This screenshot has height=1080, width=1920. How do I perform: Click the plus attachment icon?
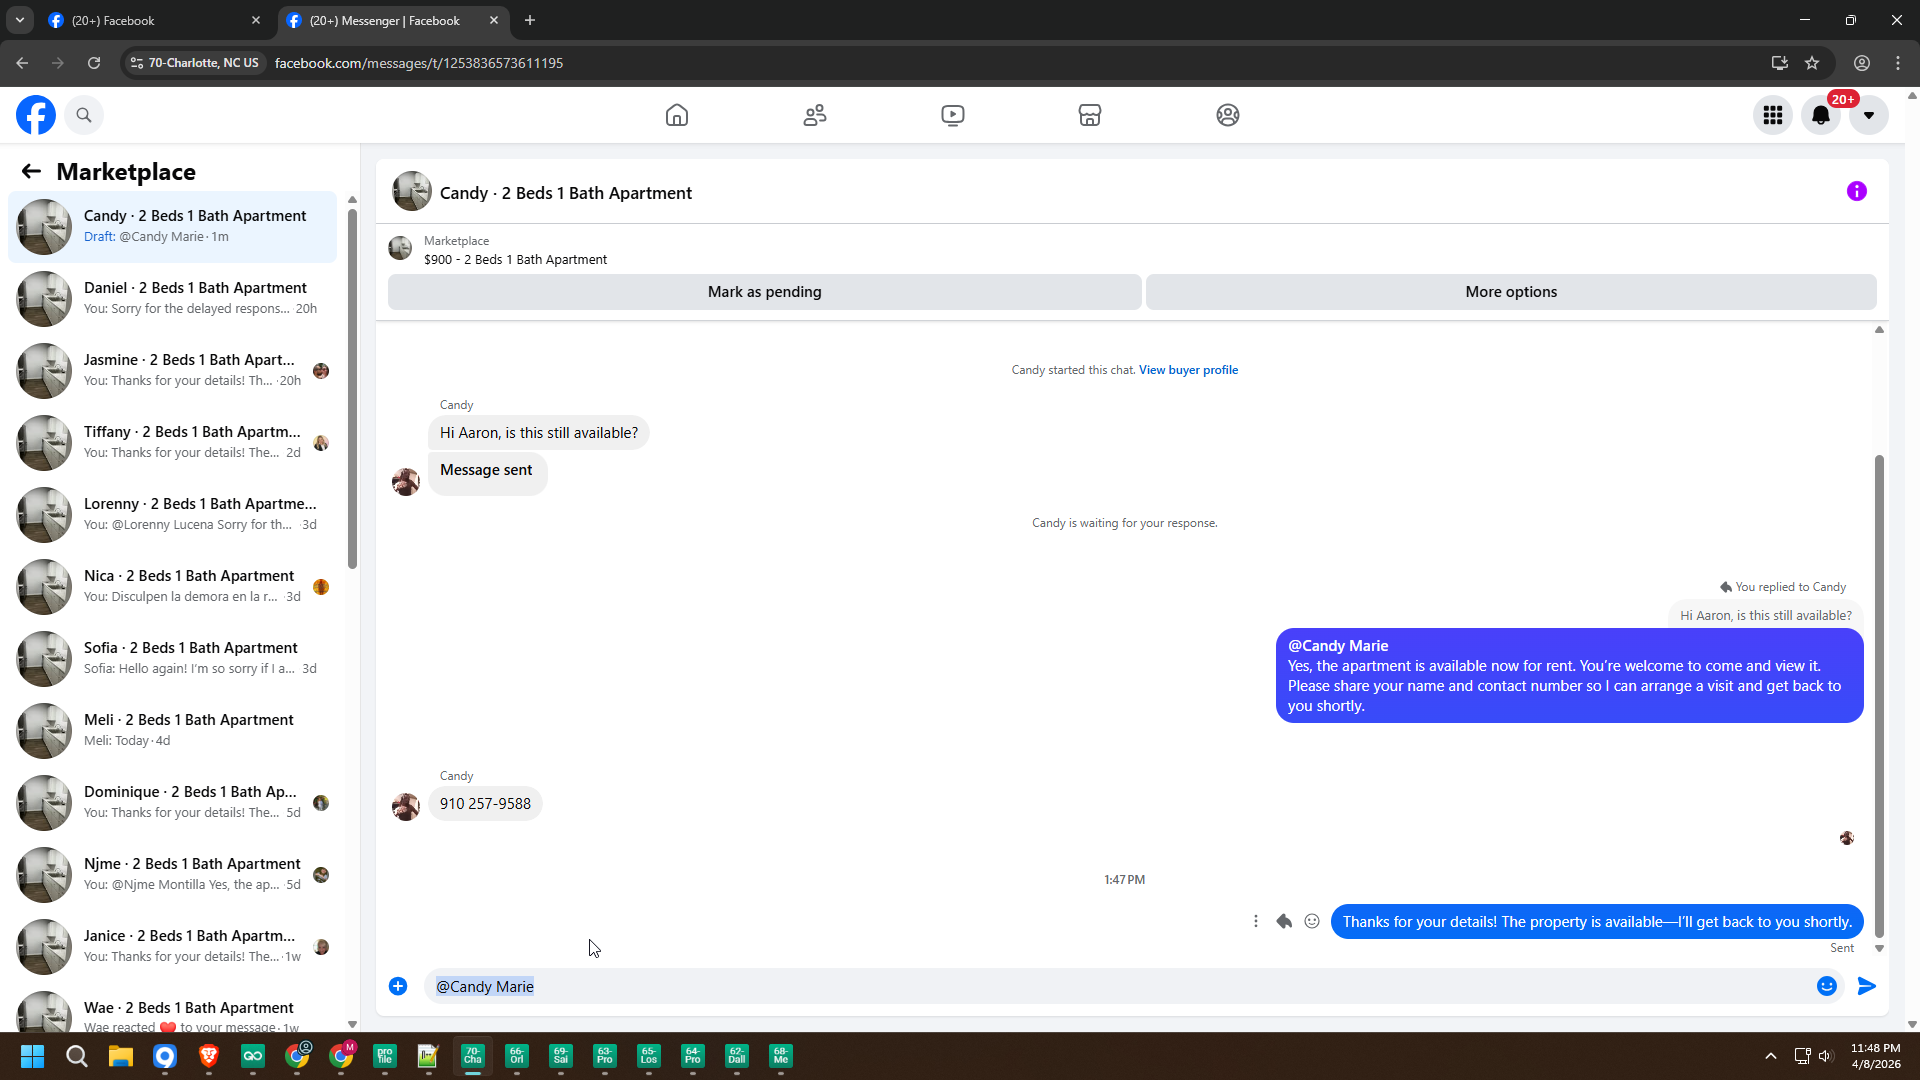click(x=398, y=986)
